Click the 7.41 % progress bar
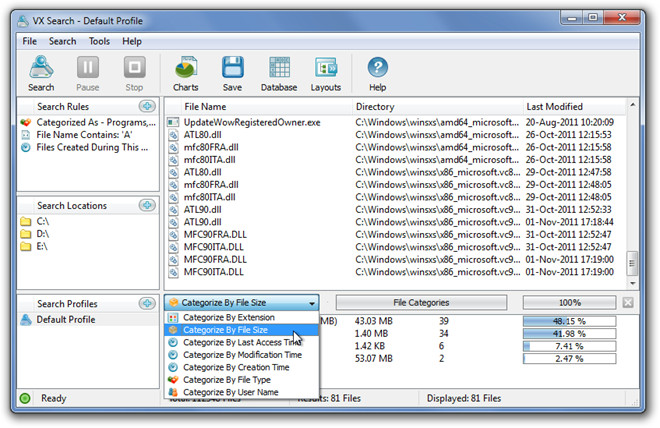The height and width of the screenshot is (428, 660). pos(570,346)
